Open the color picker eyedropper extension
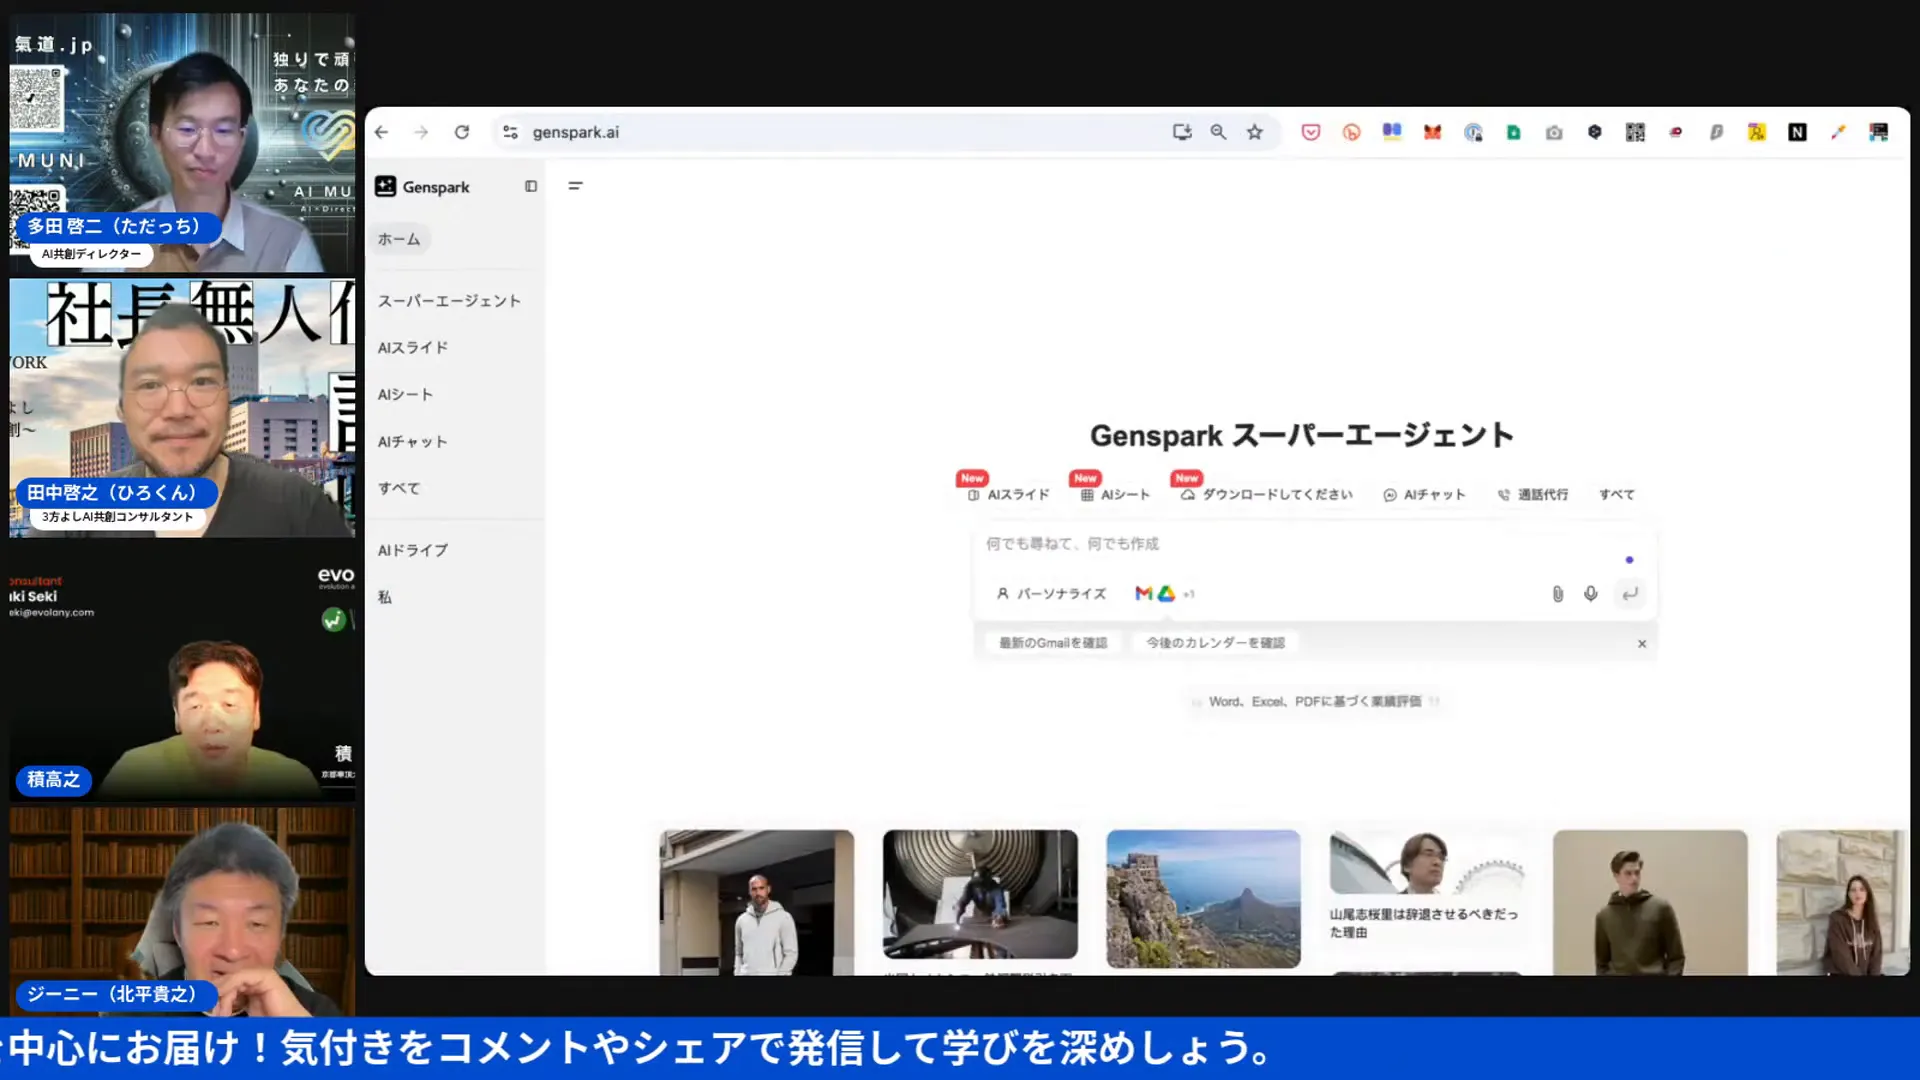 coord(1838,132)
